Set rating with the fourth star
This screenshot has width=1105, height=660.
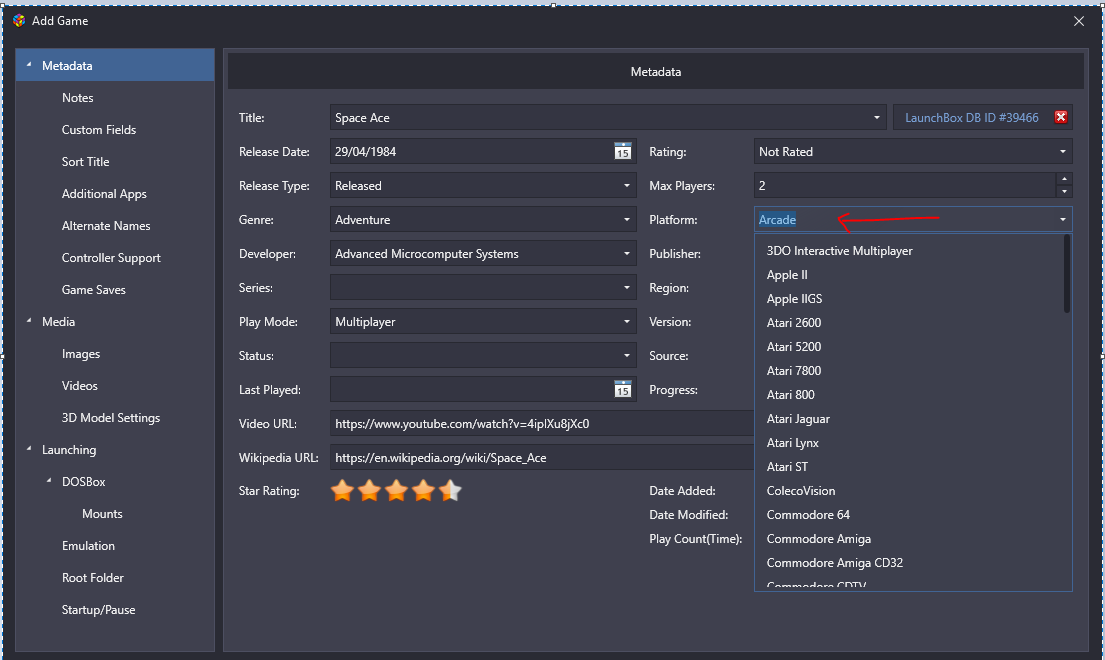[423, 490]
